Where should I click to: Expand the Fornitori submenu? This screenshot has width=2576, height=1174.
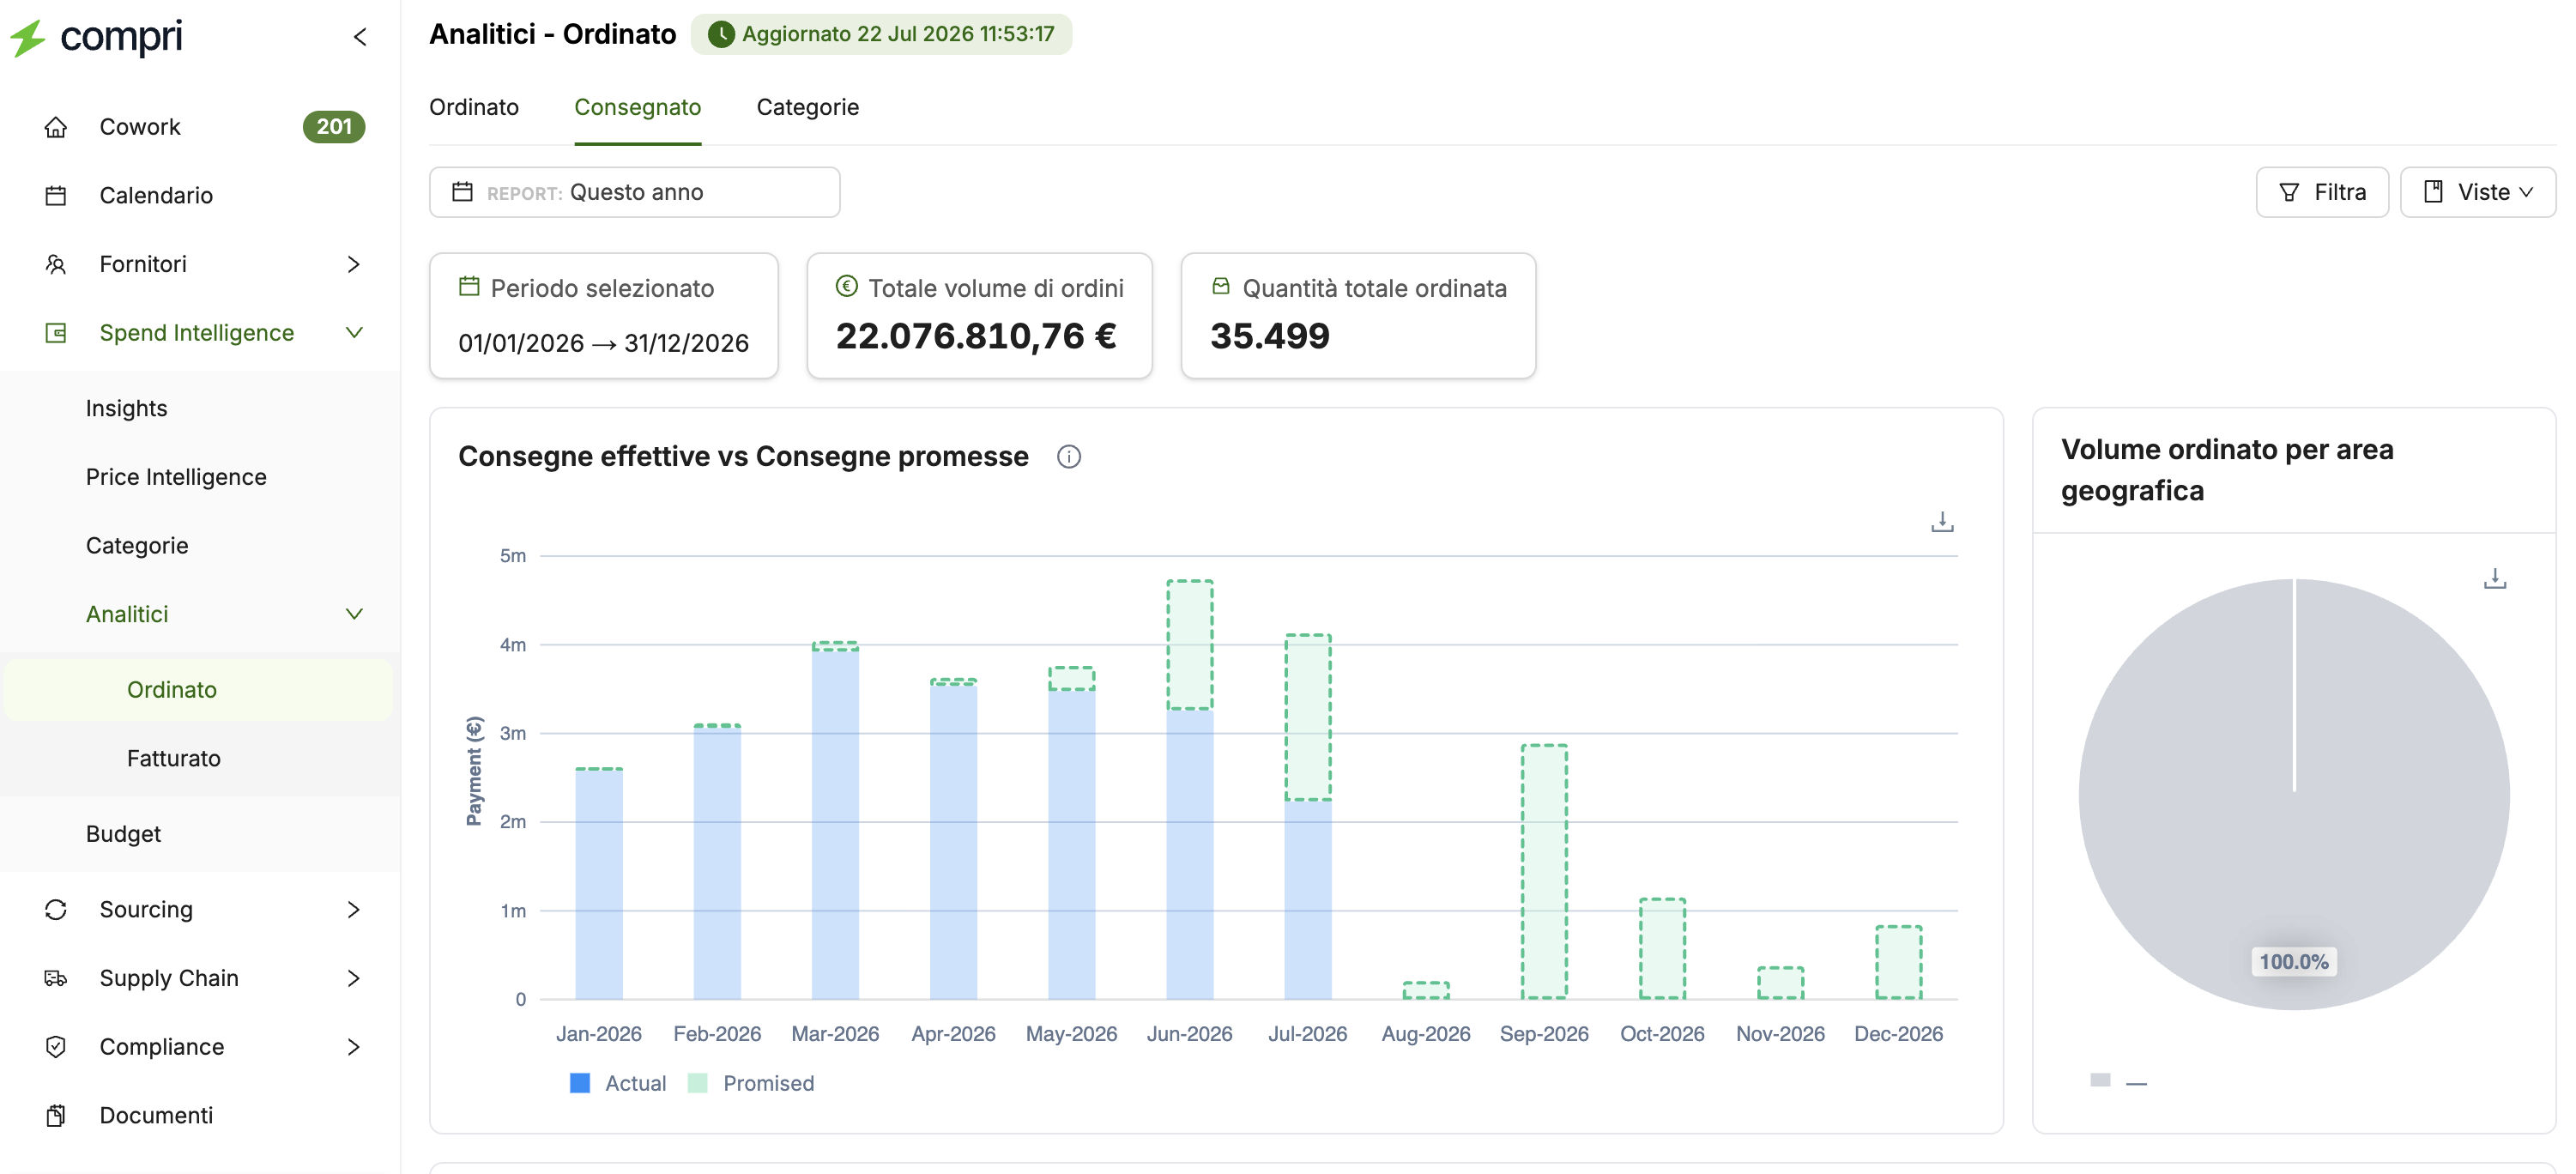click(x=353, y=264)
